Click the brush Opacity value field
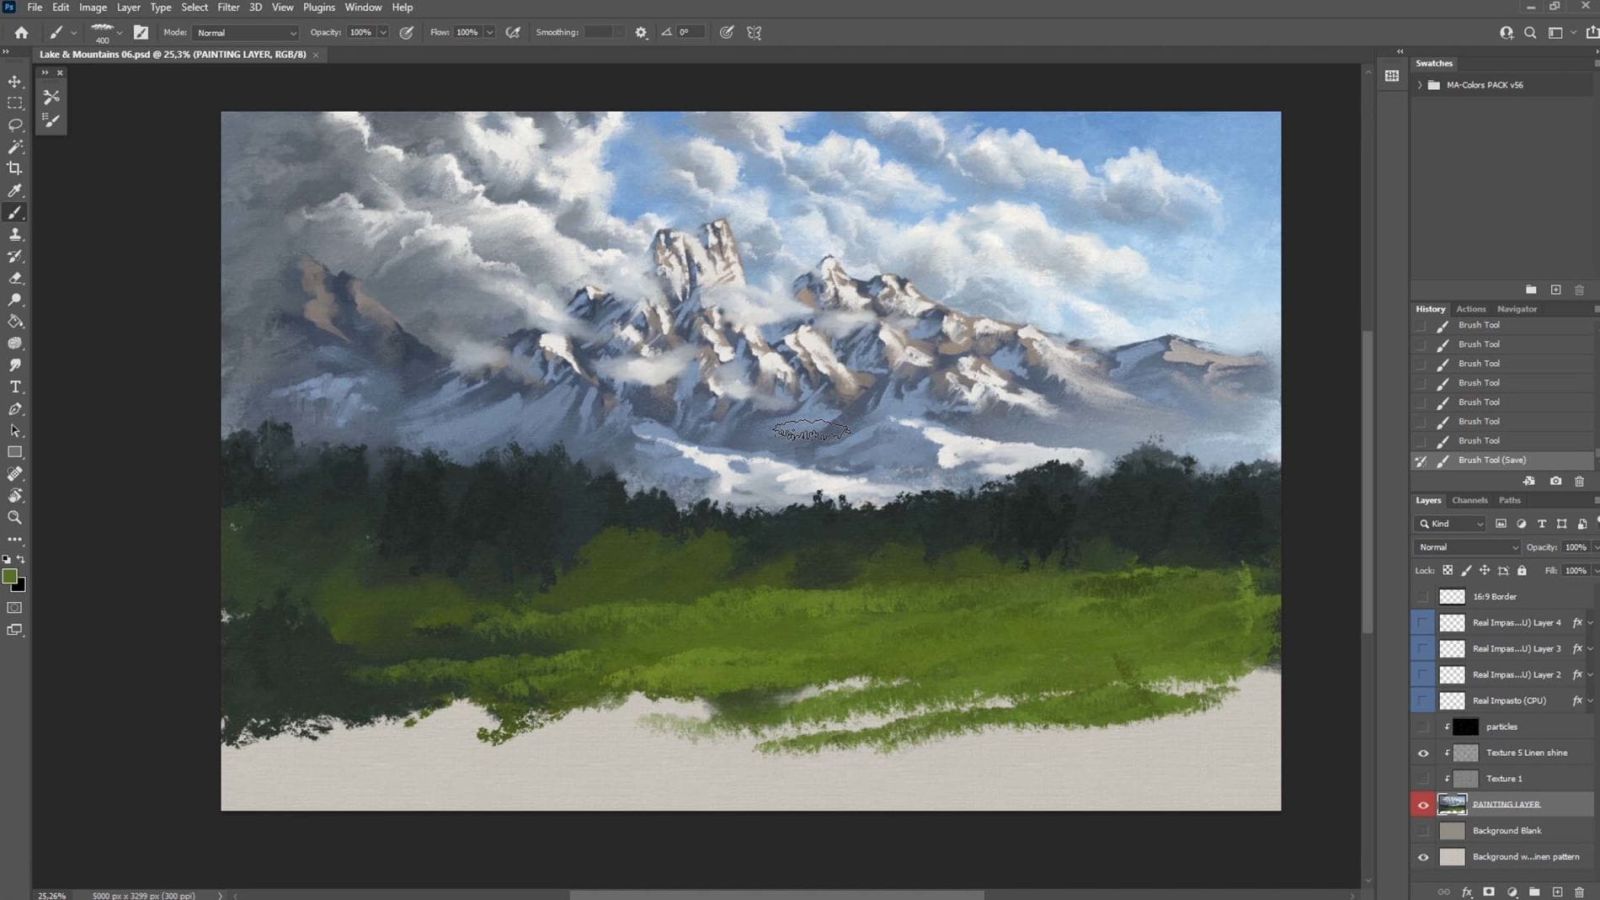The image size is (1600, 900). (361, 32)
